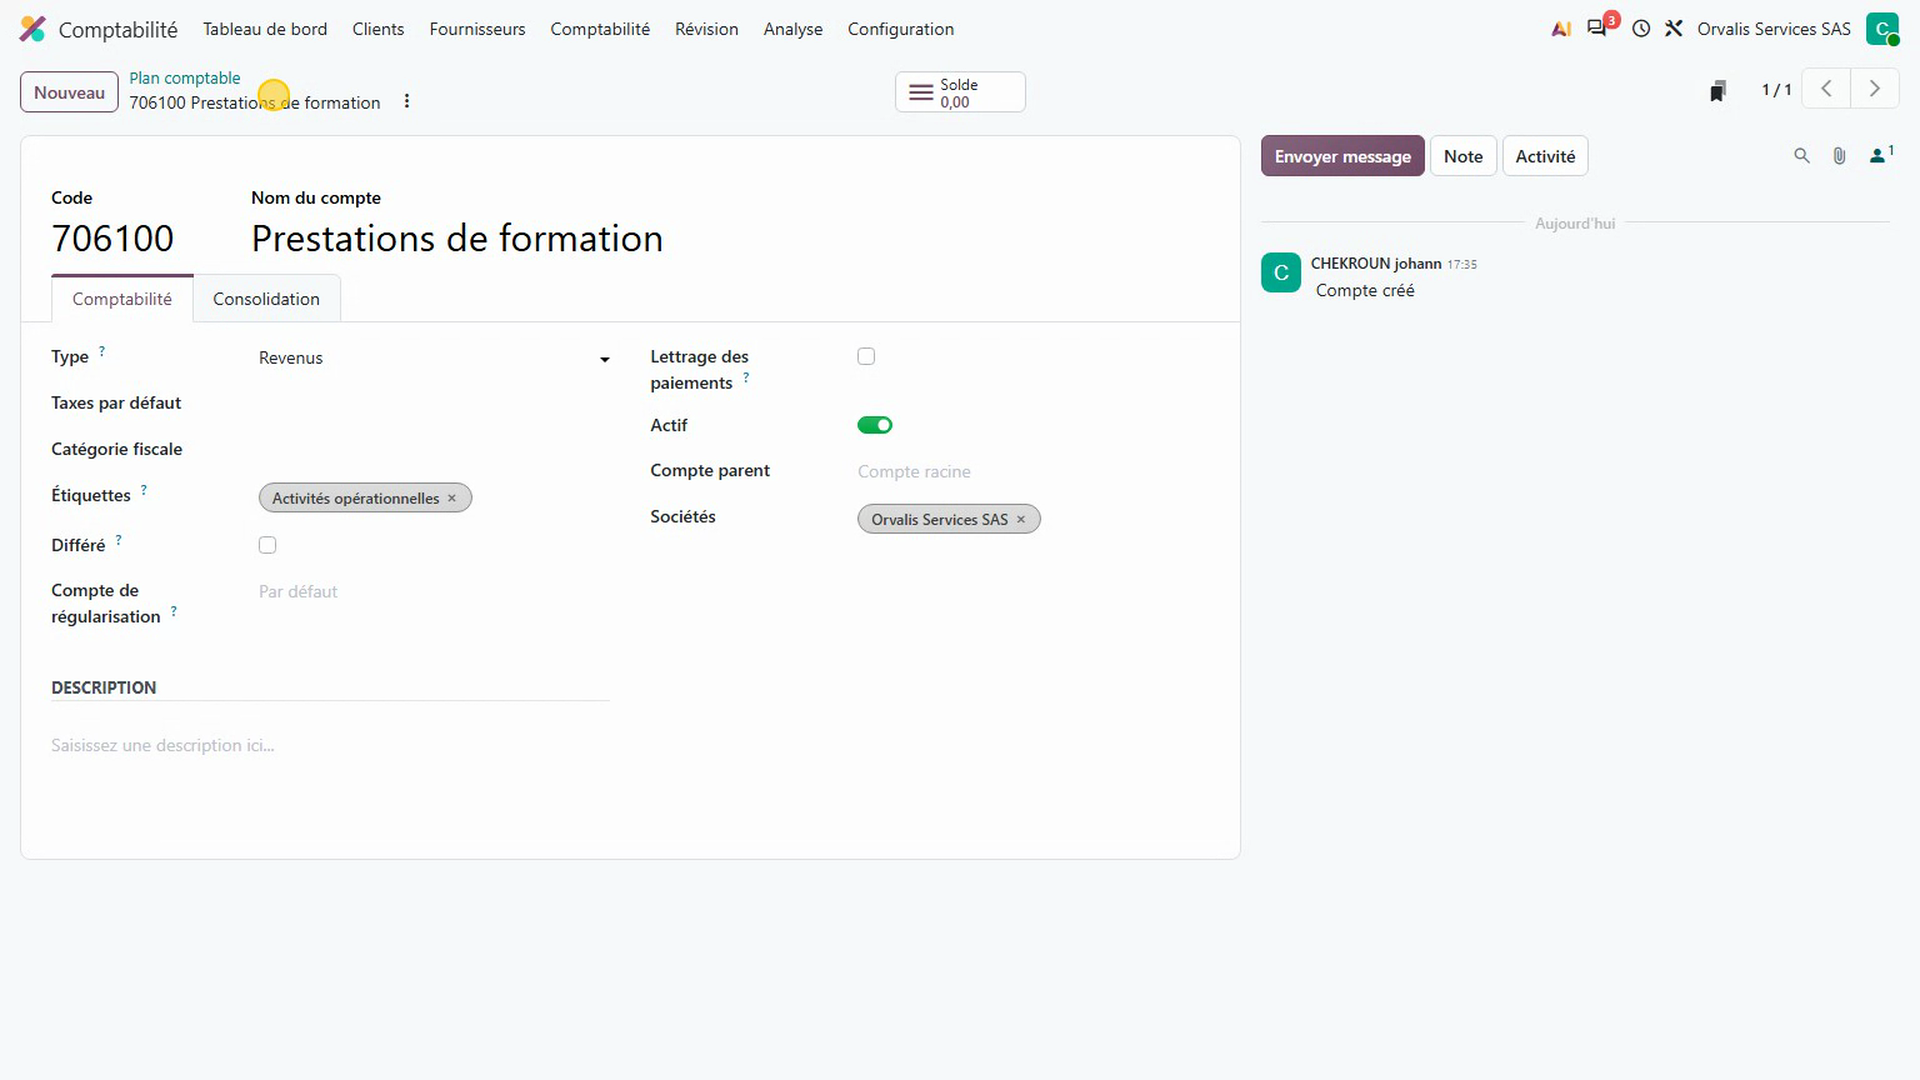1920x1080 pixels.
Task: Edit the account name Prestations de formation
Action: tap(457, 238)
